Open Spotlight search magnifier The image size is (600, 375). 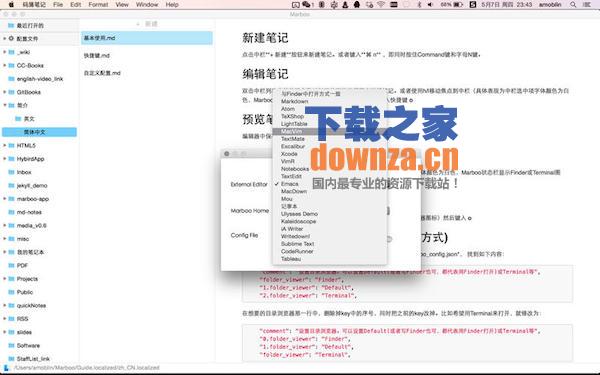point(573,5)
